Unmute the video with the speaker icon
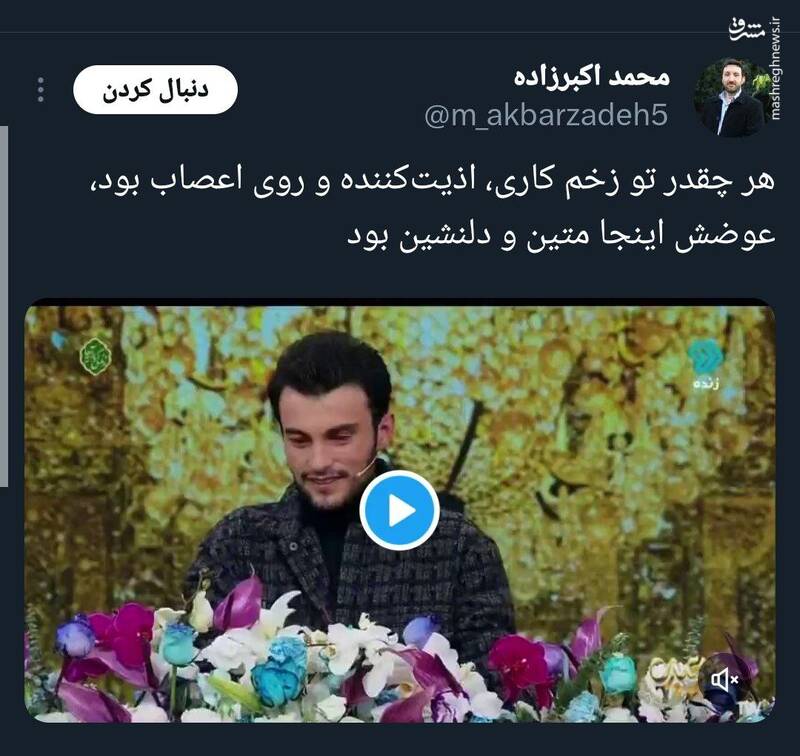 pyautogui.click(x=724, y=679)
